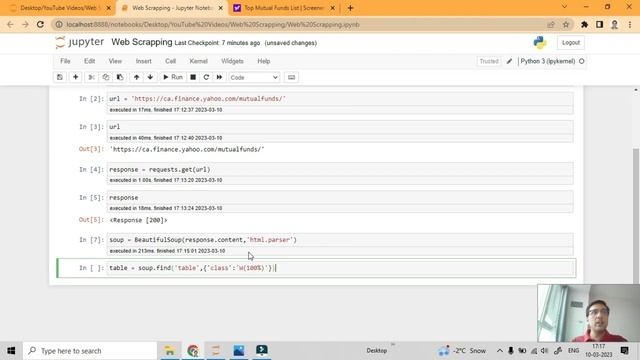Screen dimensions: 640x360
Task: Click the Jupyter logo
Action: 80,42
